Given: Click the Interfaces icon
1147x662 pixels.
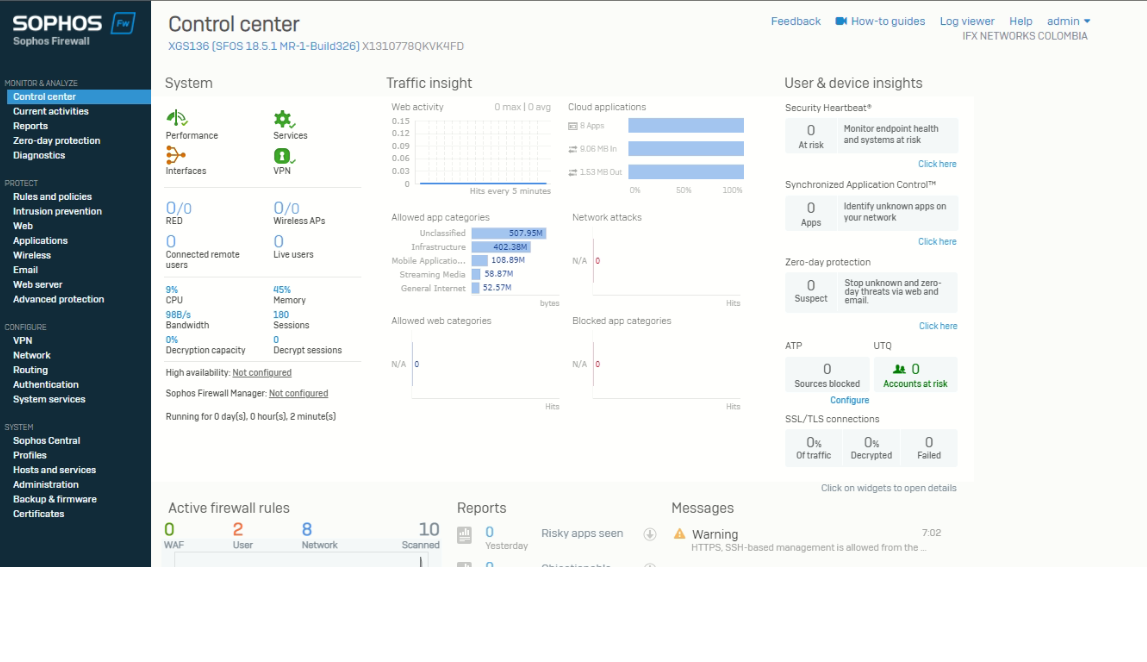Looking at the screenshot, I should click(176, 154).
